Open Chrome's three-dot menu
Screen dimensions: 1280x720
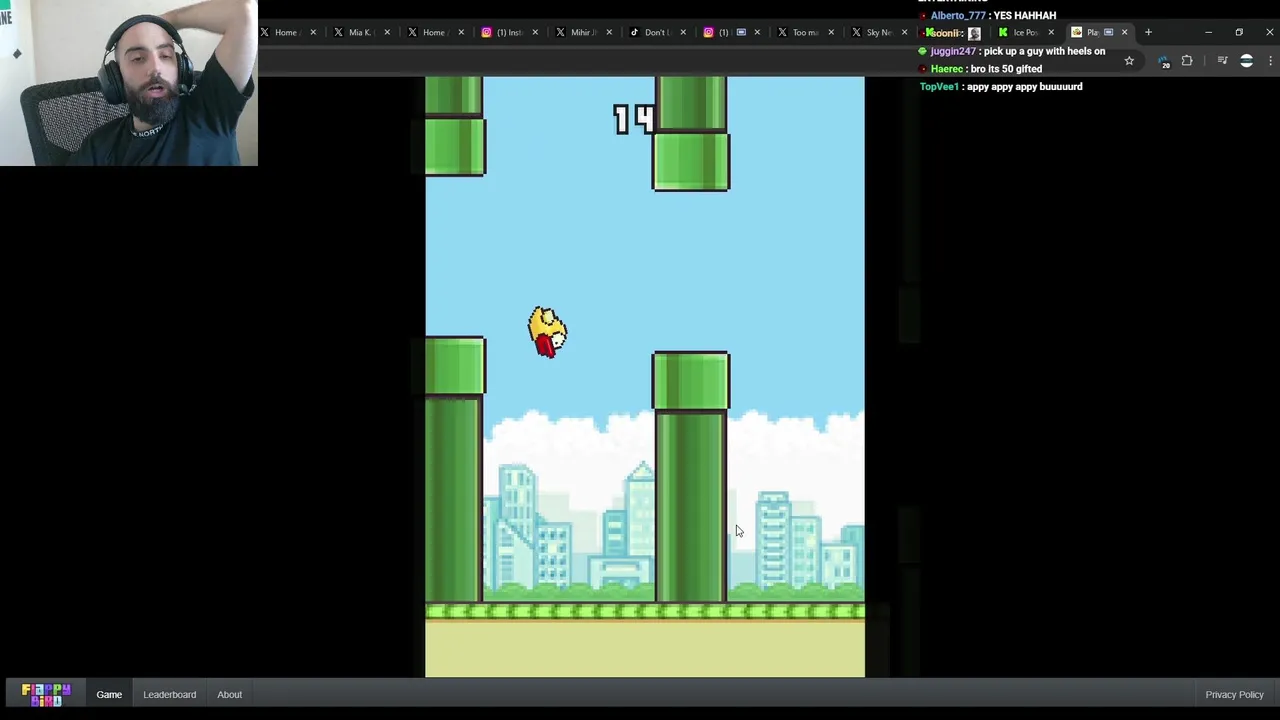pos(1270,61)
